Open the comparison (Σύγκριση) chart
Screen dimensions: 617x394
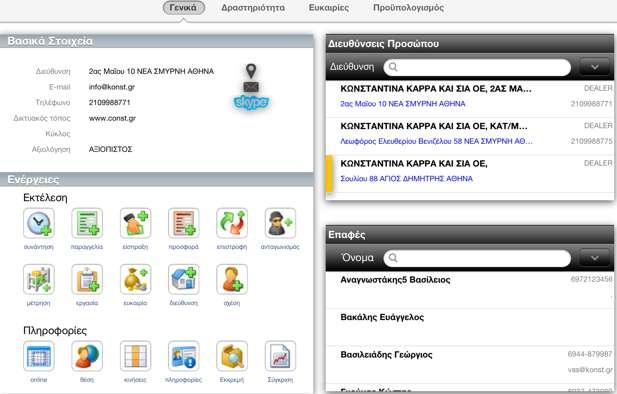point(280,356)
